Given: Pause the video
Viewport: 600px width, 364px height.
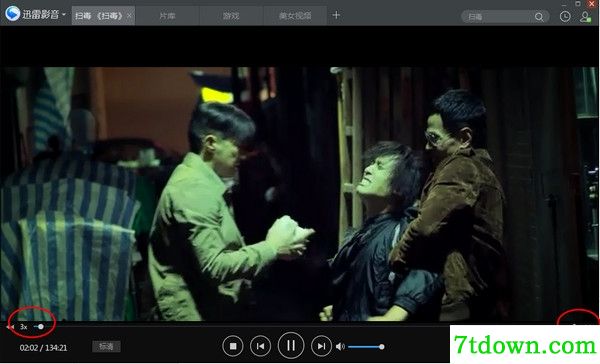Looking at the screenshot, I should (x=291, y=346).
